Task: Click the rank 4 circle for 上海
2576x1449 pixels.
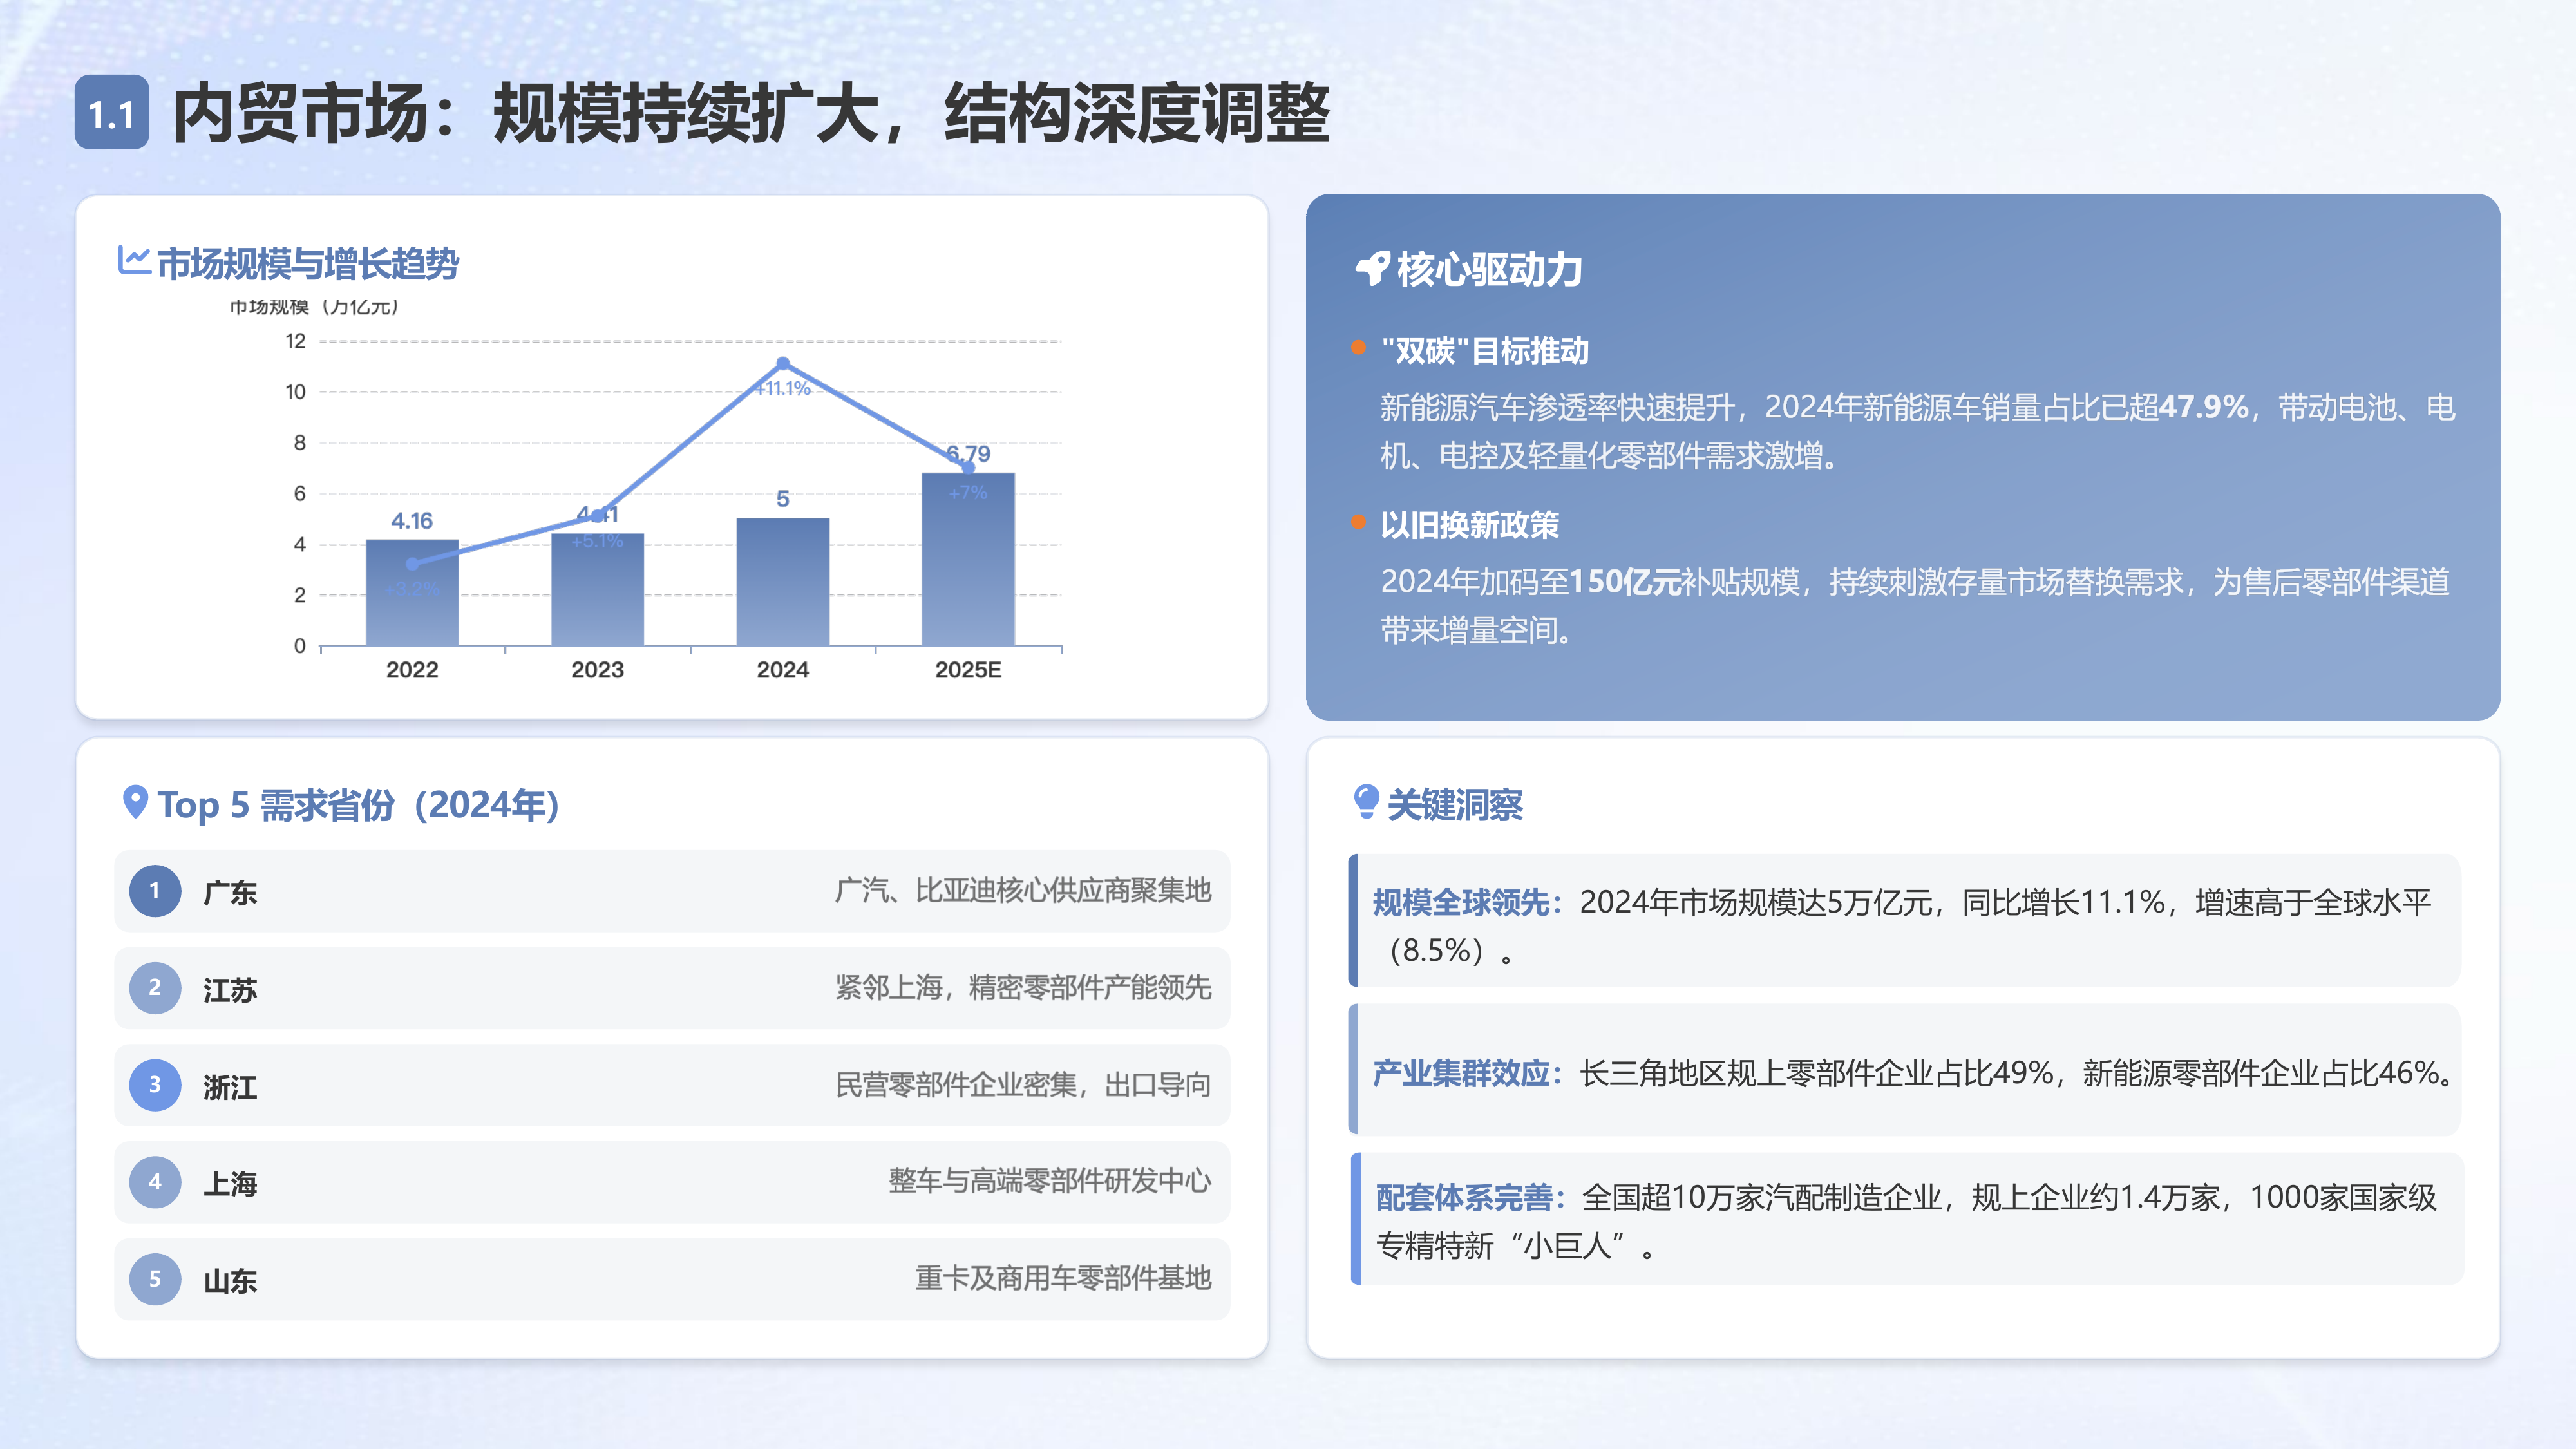Action: pos(155,1181)
